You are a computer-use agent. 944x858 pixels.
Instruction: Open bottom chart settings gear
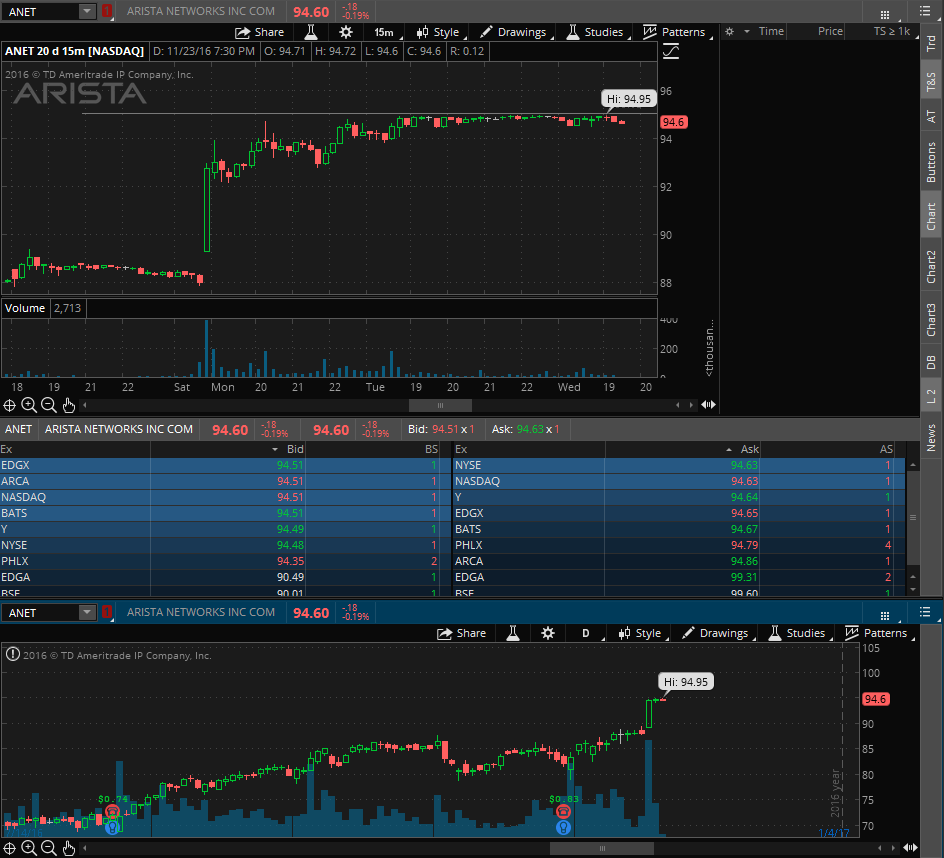pos(547,633)
